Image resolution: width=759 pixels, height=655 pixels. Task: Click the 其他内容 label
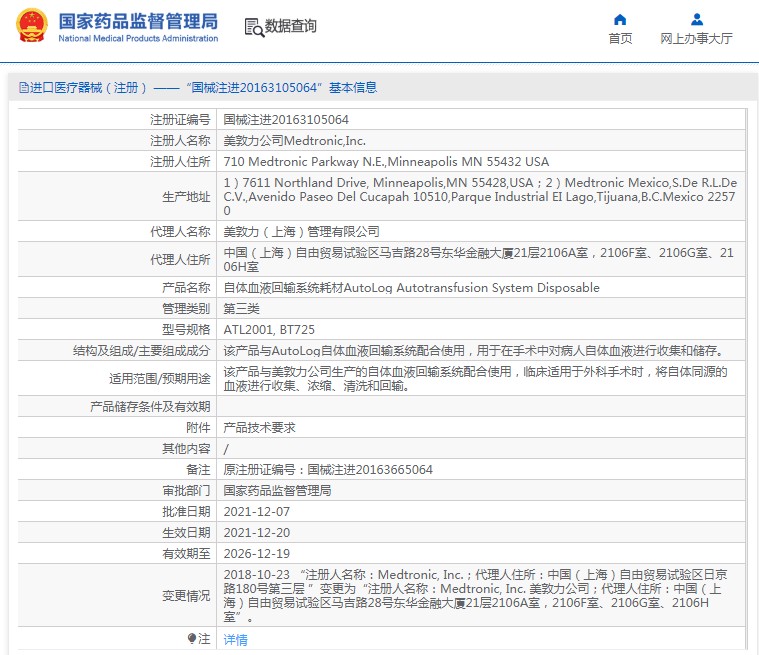[186, 449]
